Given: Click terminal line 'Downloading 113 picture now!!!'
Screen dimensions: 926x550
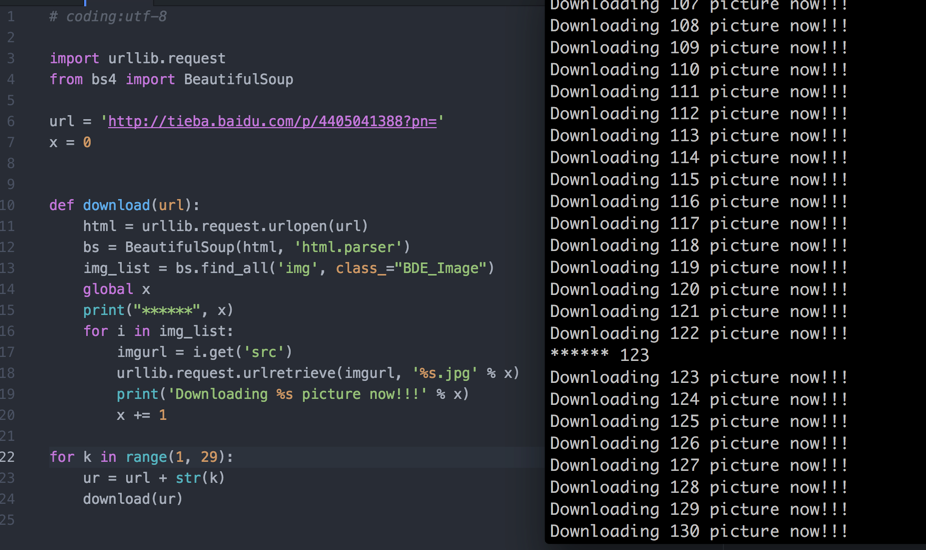Looking at the screenshot, I should (699, 136).
